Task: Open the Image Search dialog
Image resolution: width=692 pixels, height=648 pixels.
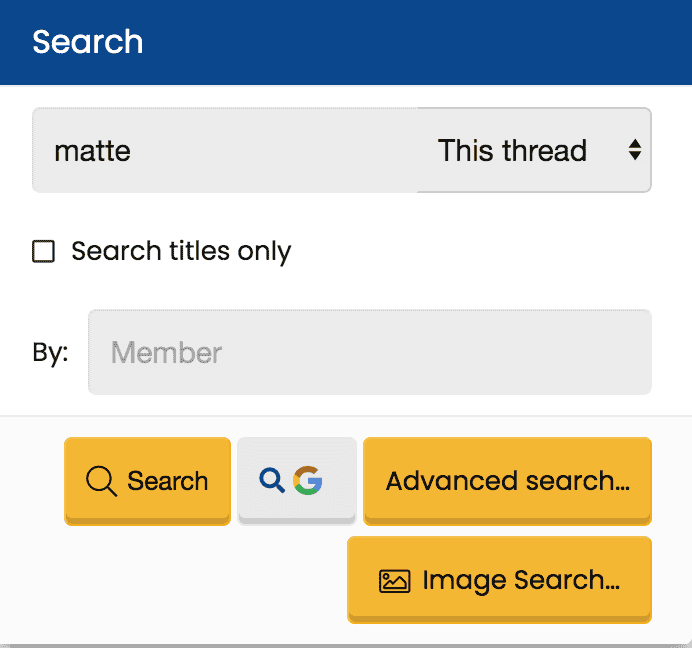Action: [x=500, y=580]
